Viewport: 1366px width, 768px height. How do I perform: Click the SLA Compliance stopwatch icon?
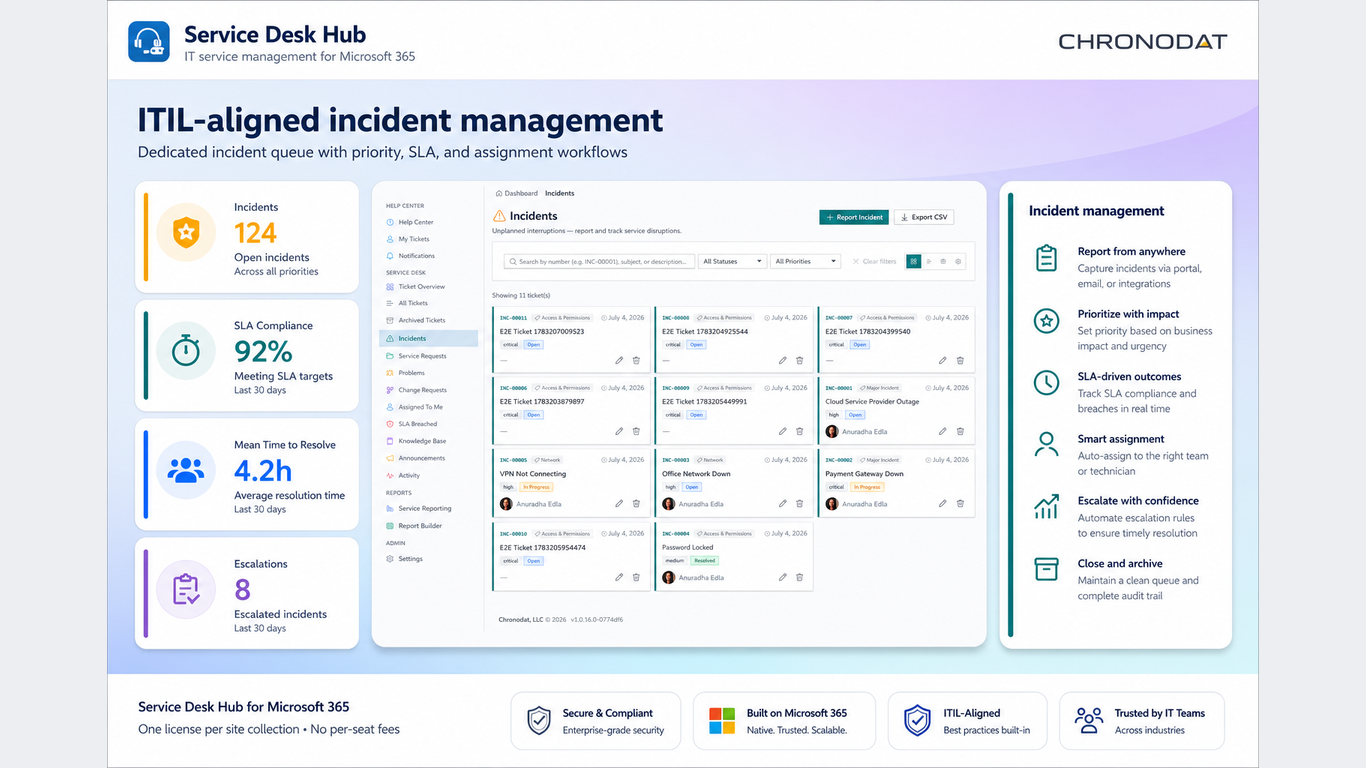pos(185,351)
